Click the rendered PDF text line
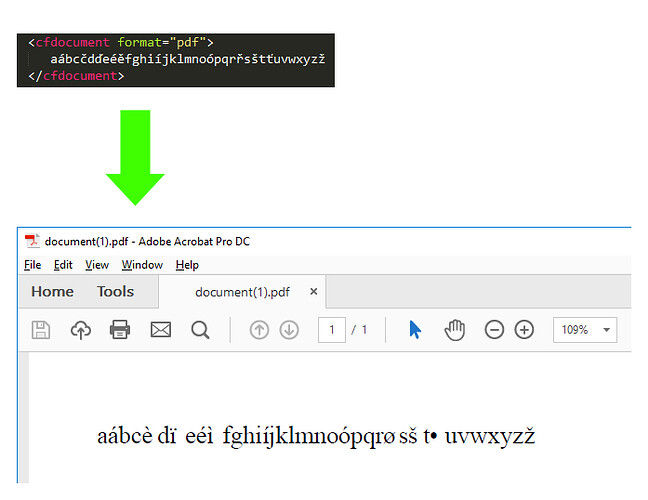The image size is (648, 500). tap(316, 436)
